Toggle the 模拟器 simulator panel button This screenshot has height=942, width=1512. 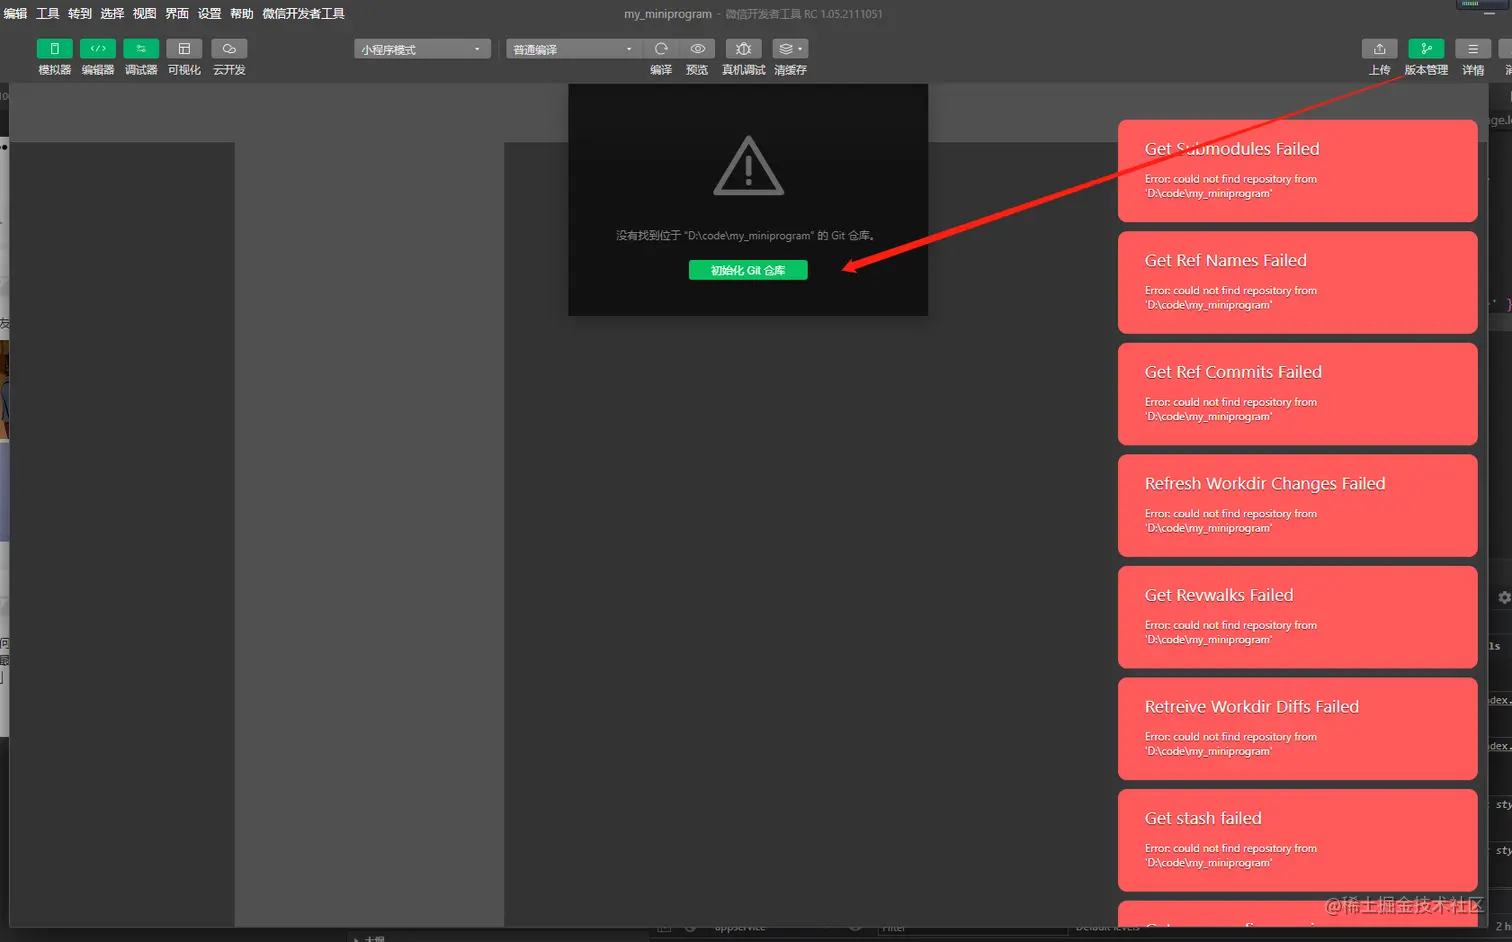(x=54, y=49)
